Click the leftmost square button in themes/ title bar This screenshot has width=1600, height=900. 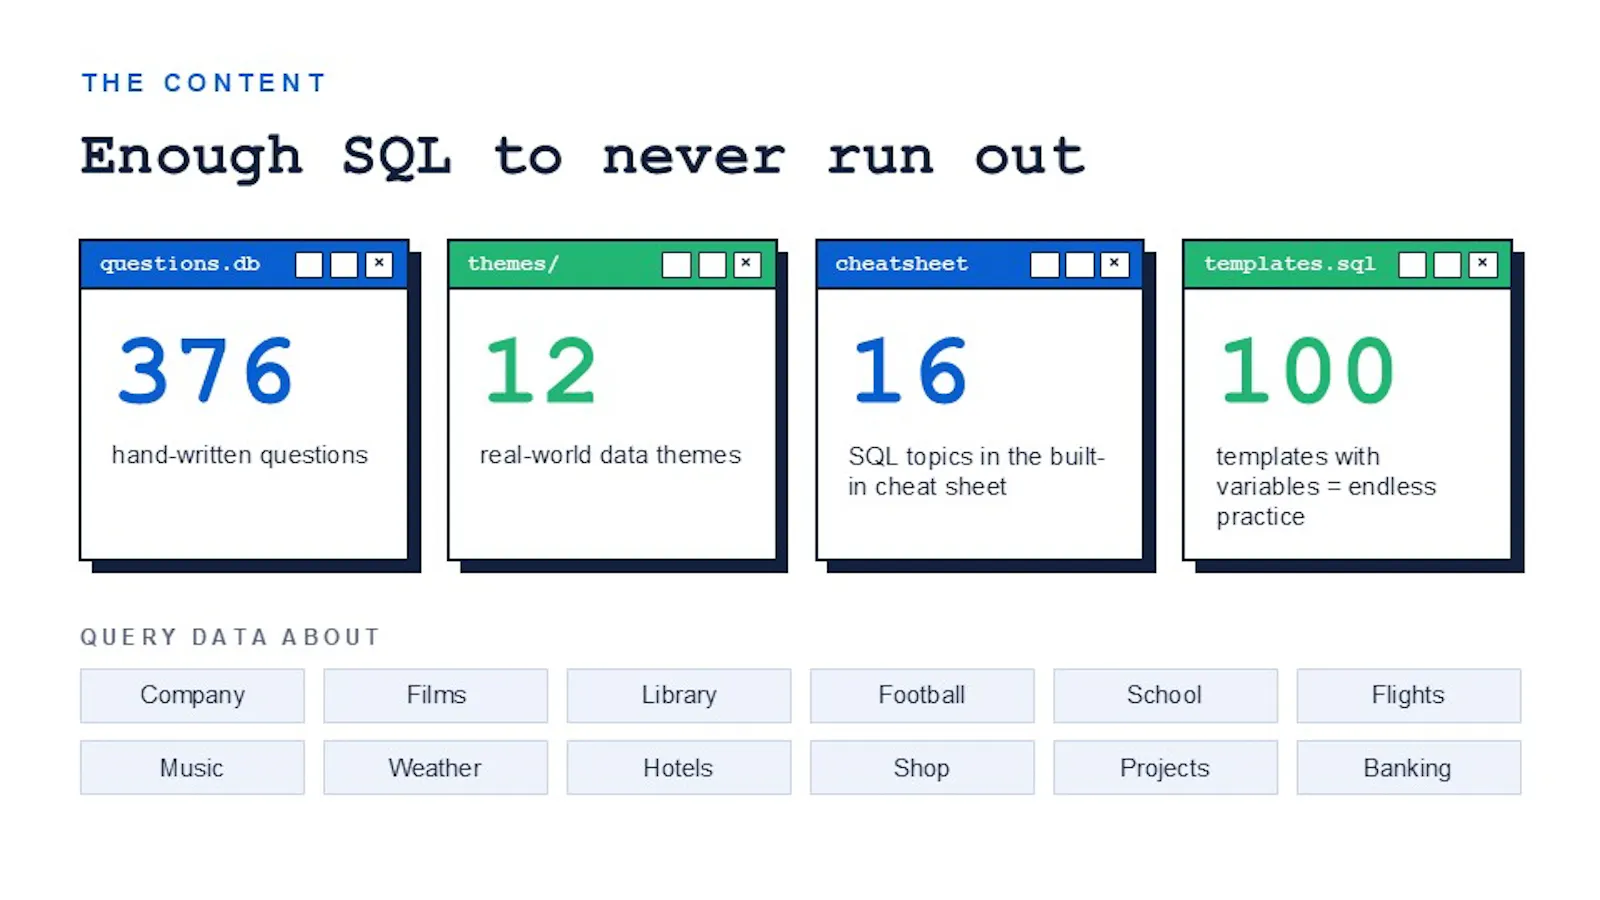(x=677, y=264)
